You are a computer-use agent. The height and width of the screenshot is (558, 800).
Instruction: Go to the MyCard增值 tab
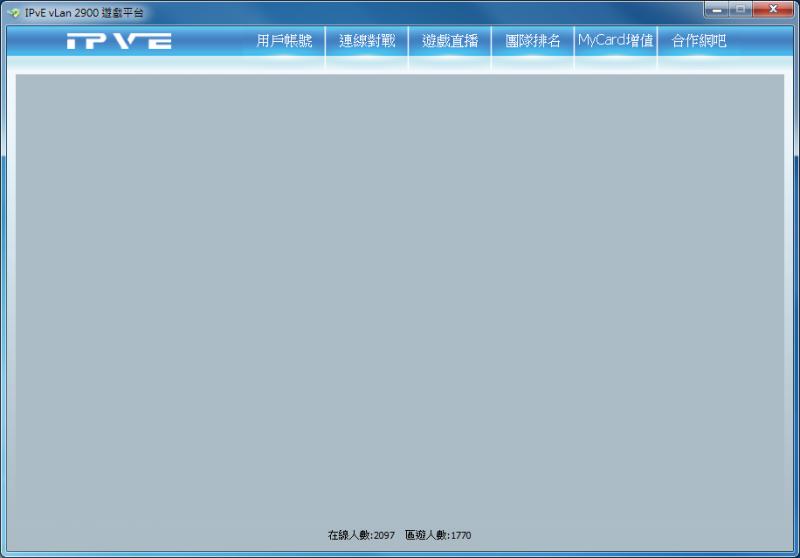tap(615, 41)
